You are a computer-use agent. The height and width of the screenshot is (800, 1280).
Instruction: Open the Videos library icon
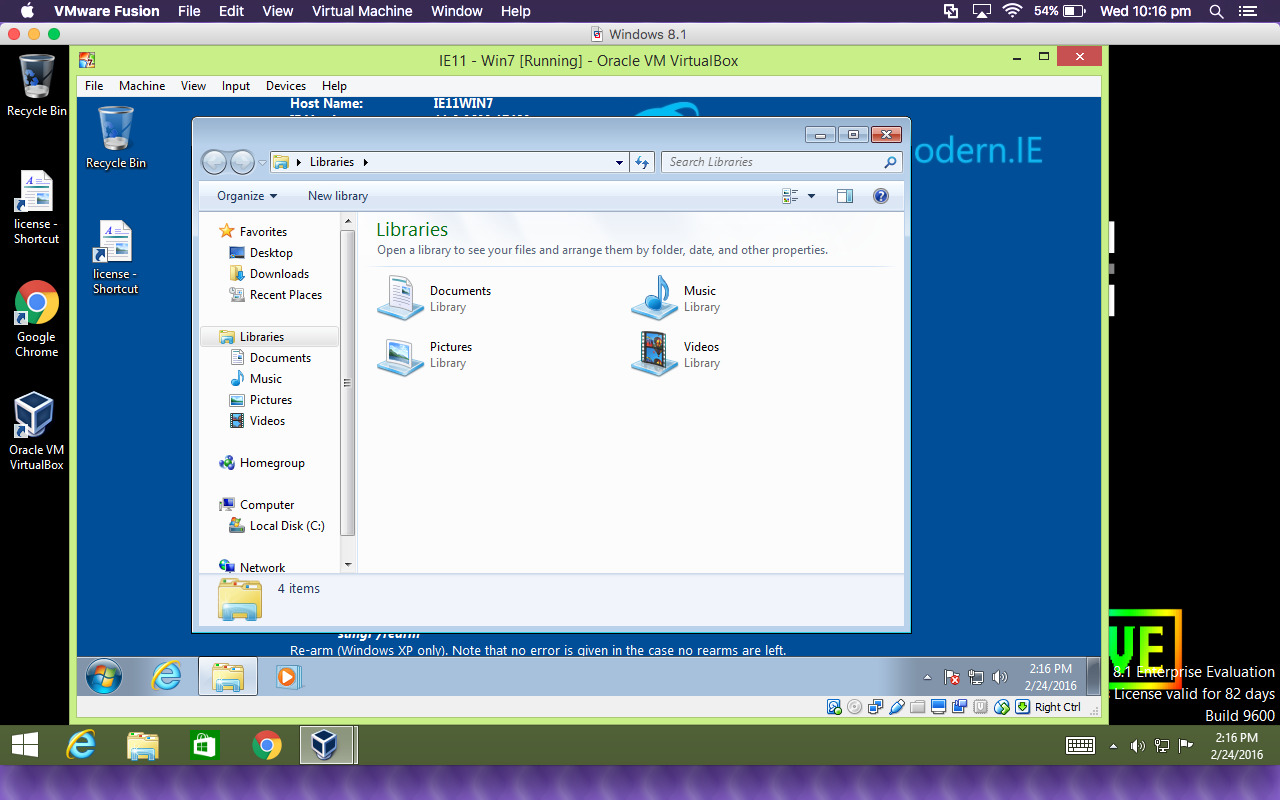tap(655, 354)
